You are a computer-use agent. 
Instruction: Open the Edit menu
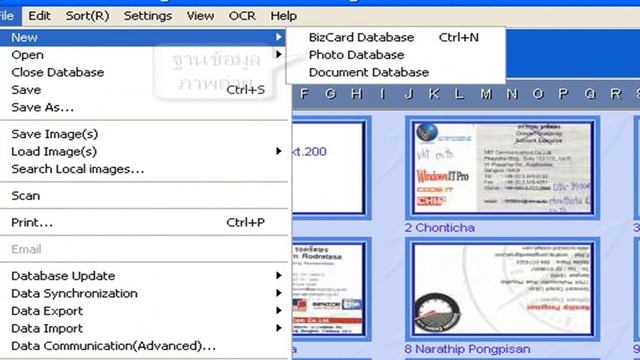tap(39, 16)
